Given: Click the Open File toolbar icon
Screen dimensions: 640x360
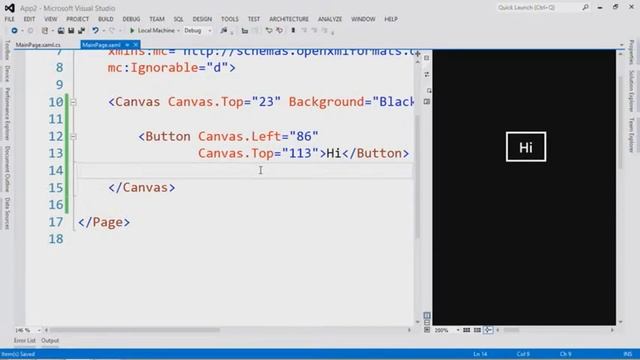Looking at the screenshot, I should coord(61,31).
